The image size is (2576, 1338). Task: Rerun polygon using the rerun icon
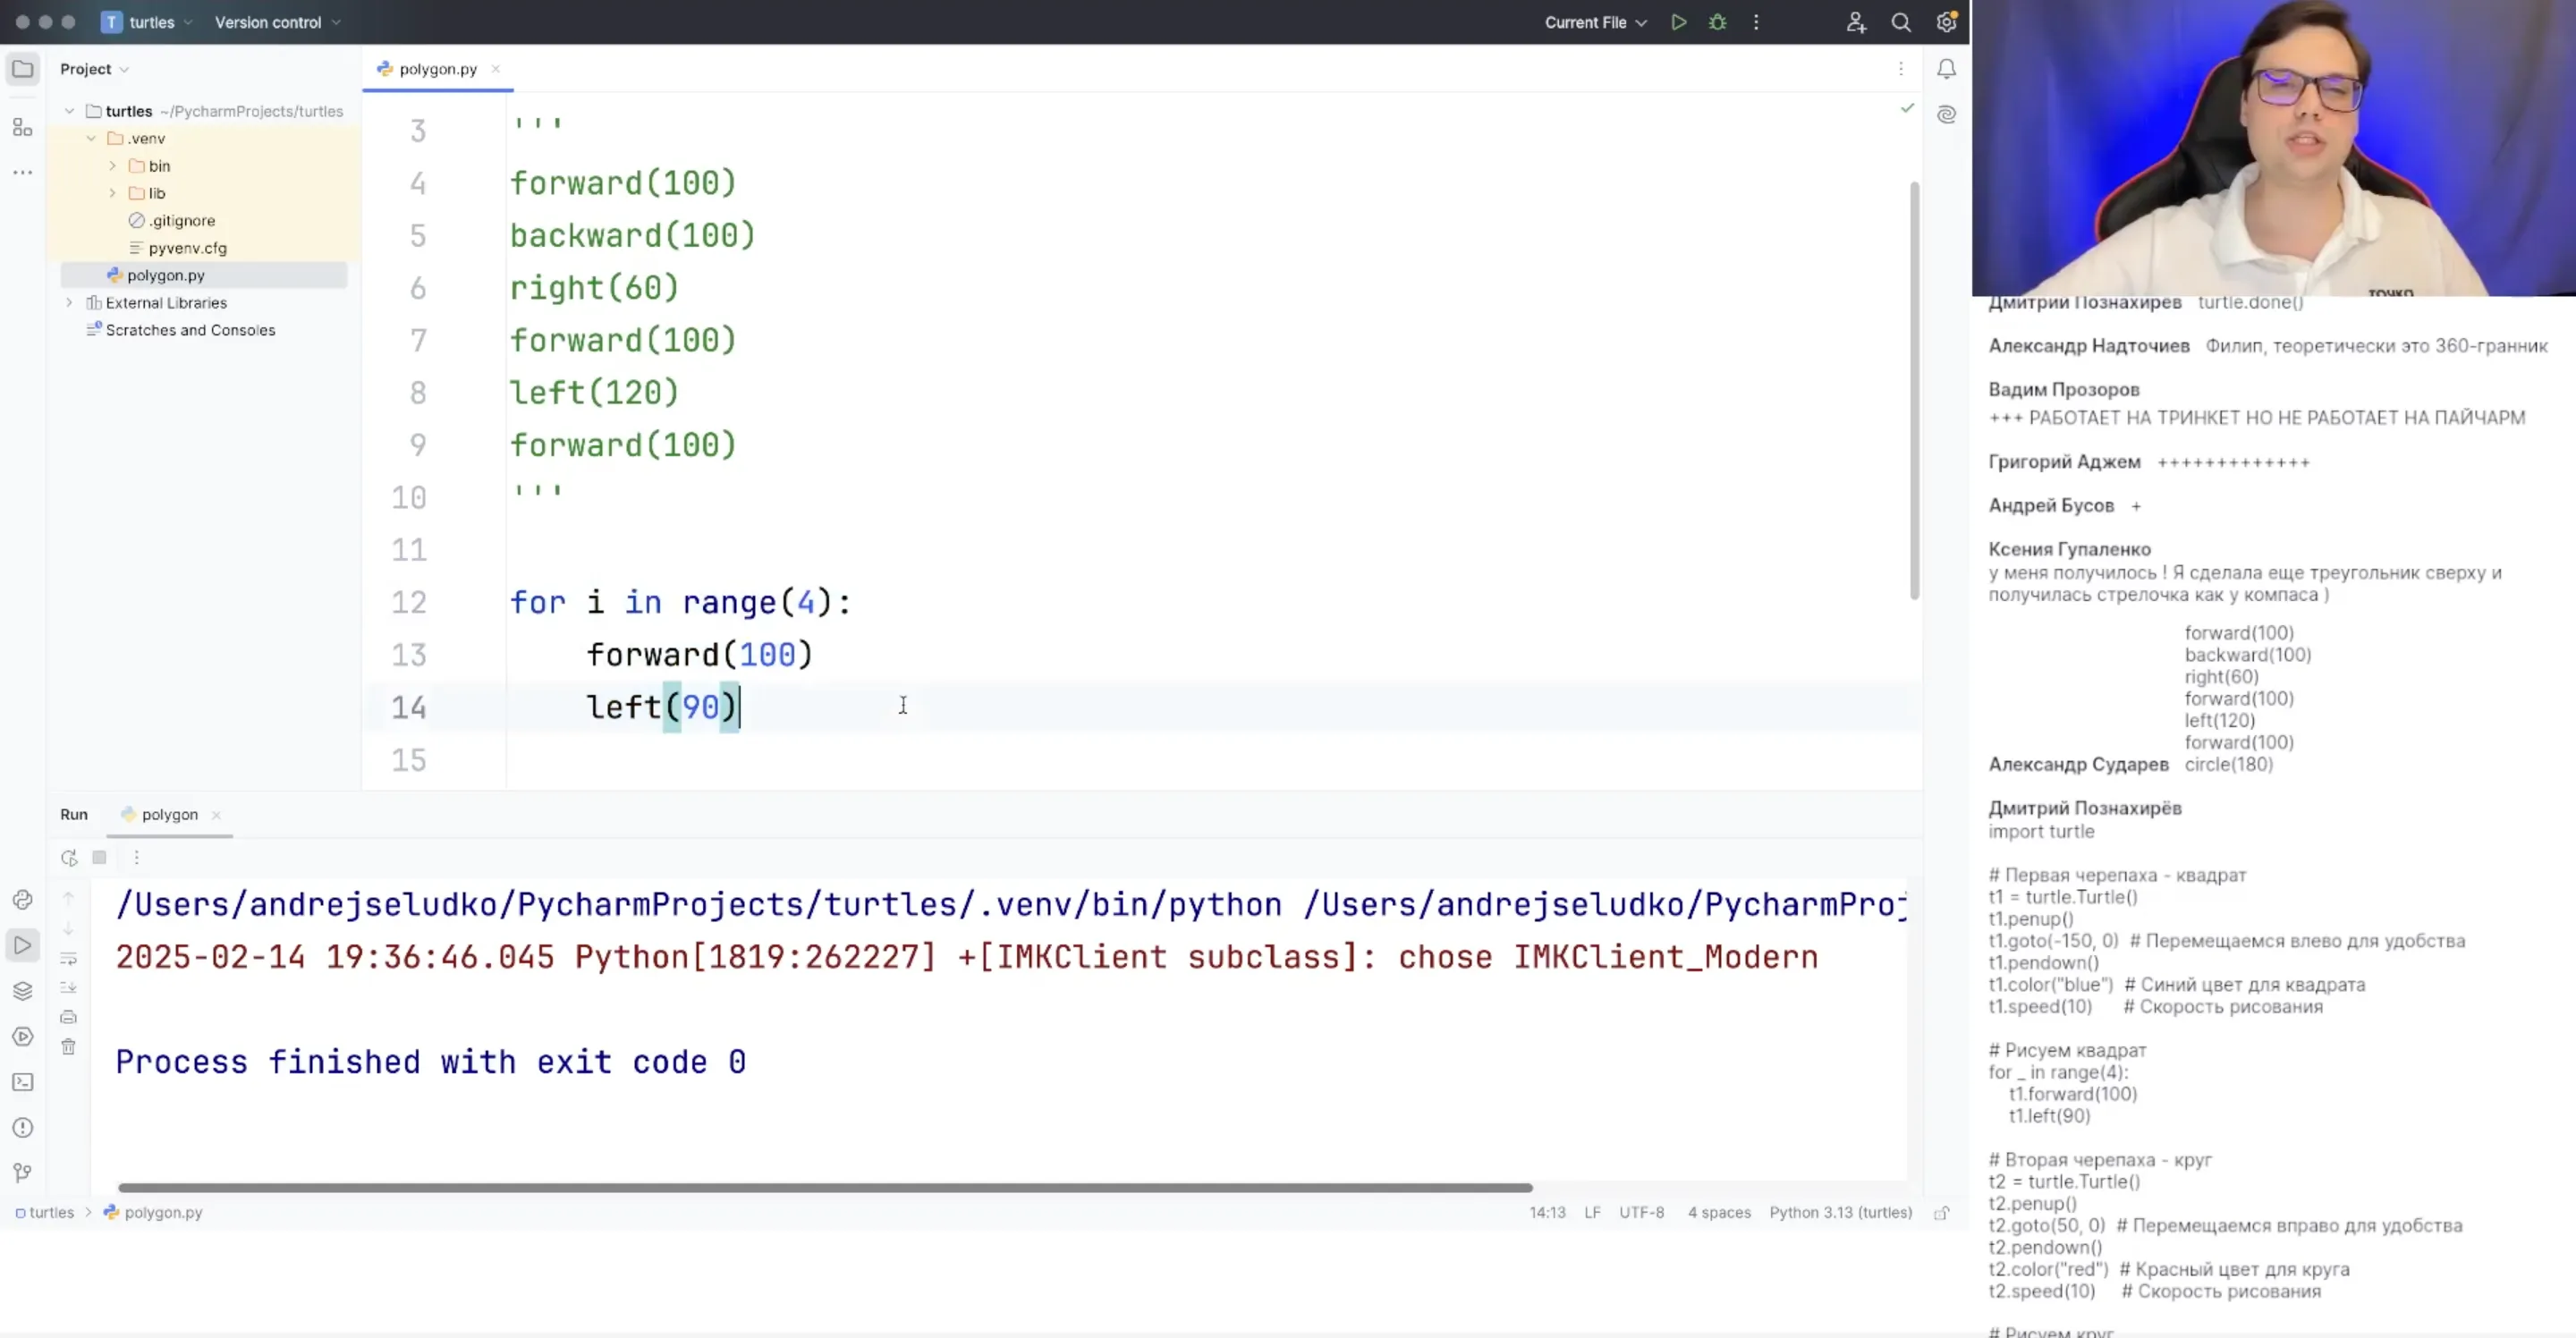click(68, 857)
